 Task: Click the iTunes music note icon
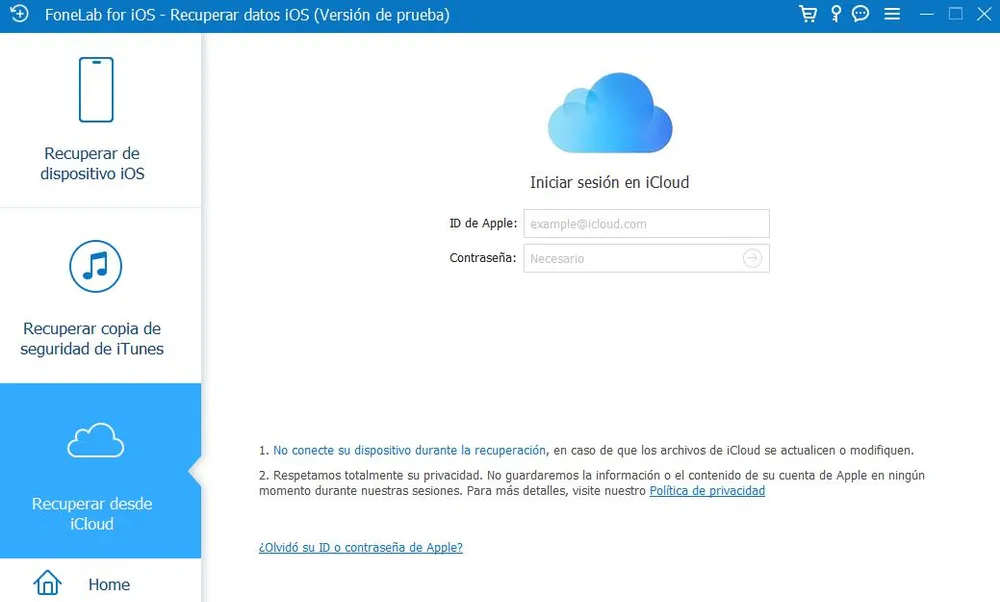click(x=95, y=265)
